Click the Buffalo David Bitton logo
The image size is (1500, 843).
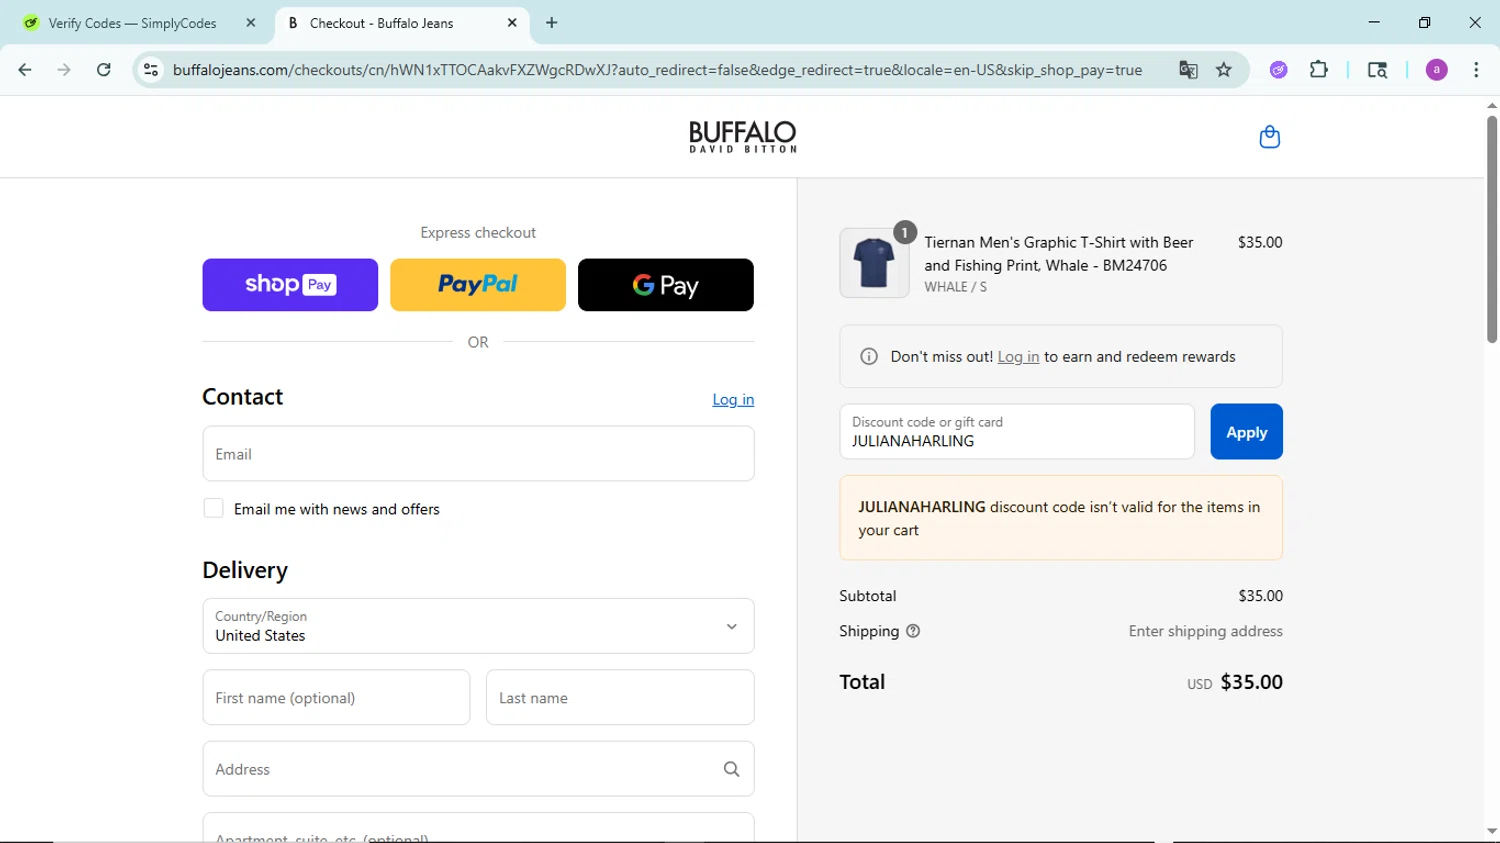pyautogui.click(x=742, y=137)
